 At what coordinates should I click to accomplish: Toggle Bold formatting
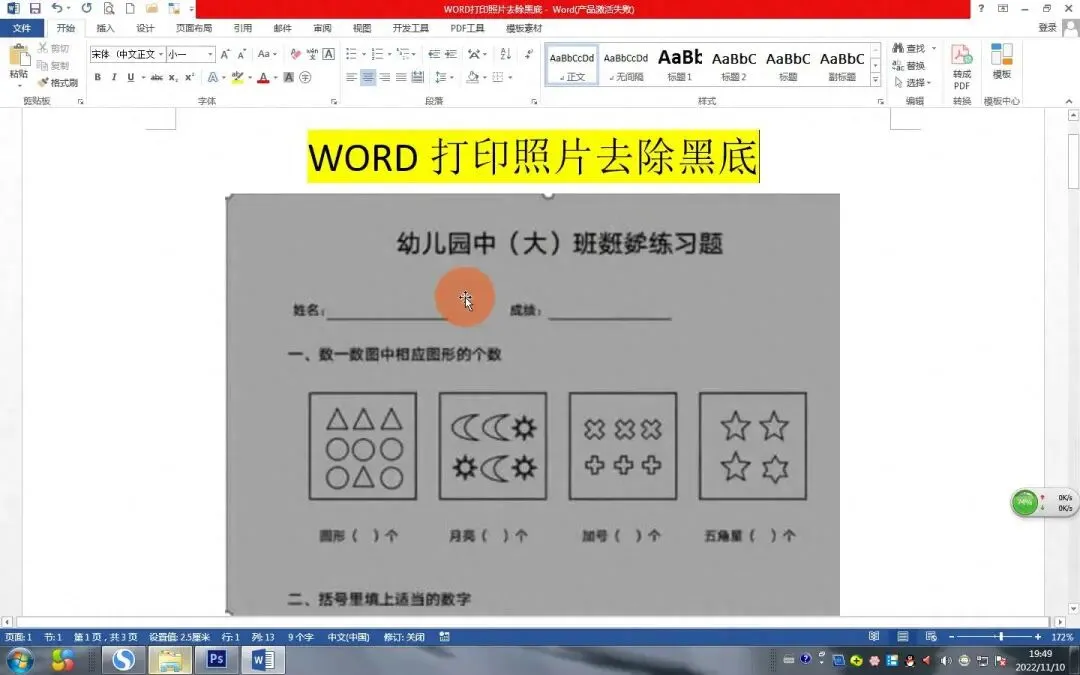pyautogui.click(x=98, y=77)
